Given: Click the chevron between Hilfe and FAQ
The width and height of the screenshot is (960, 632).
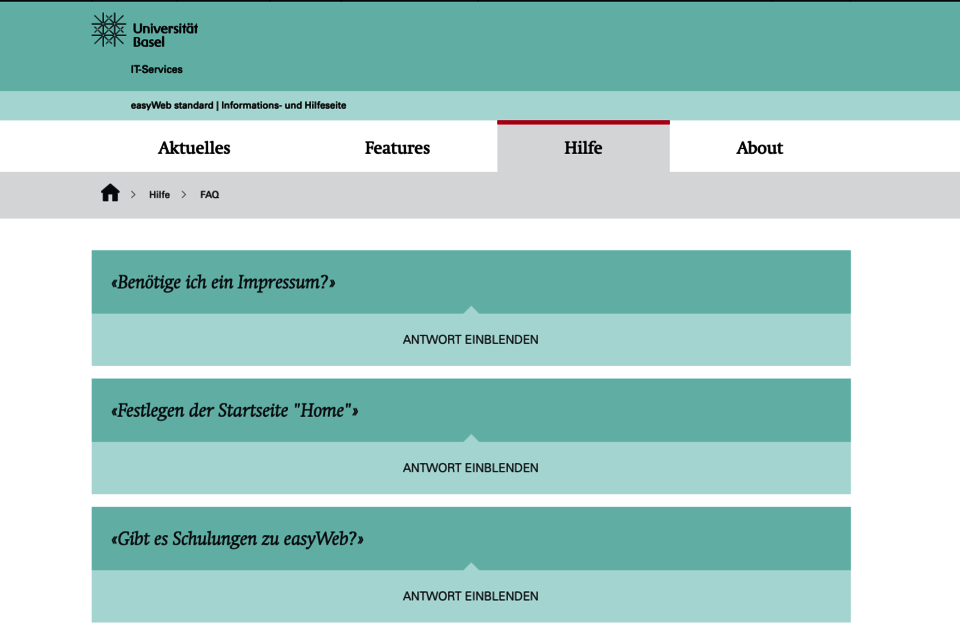Looking at the screenshot, I should (x=183, y=195).
